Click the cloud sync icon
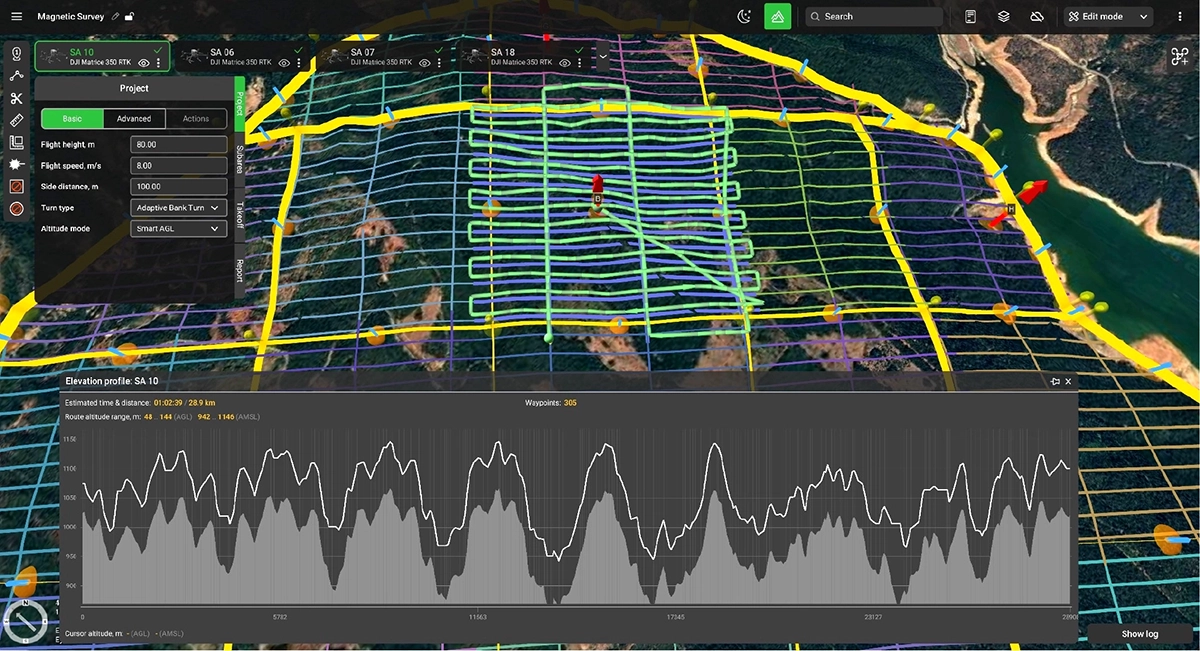1200x651 pixels. [1037, 16]
